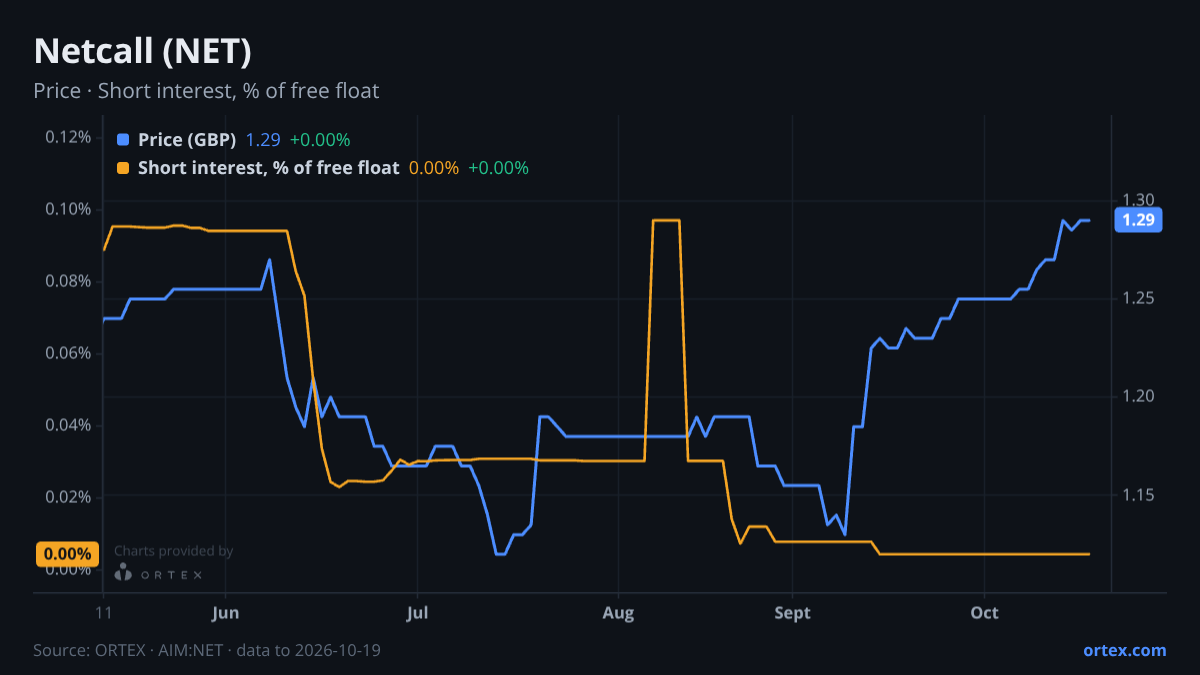The image size is (1200, 675).
Task: Click the 0.06% left axis value
Action: pyautogui.click(x=68, y=353)
